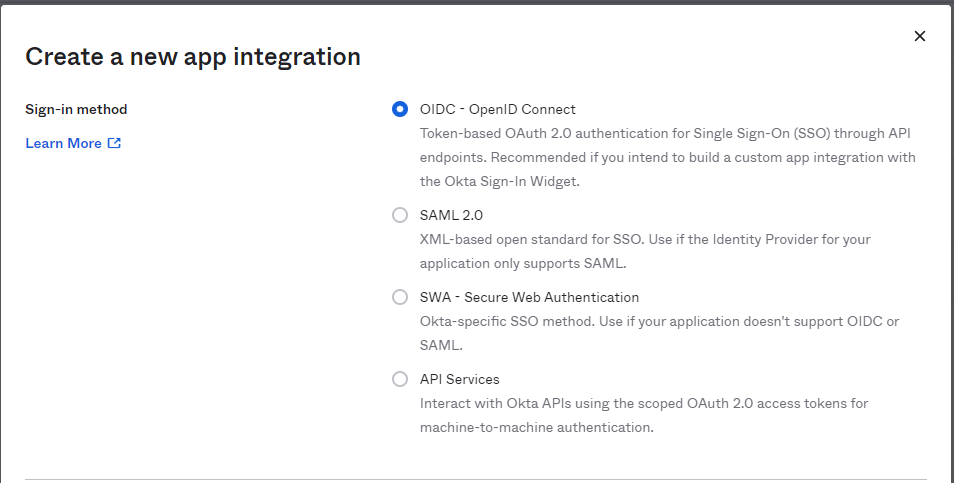Click the external link icon beside Learn More
Viewport: 954px width, 483px height.
[114, 143]
